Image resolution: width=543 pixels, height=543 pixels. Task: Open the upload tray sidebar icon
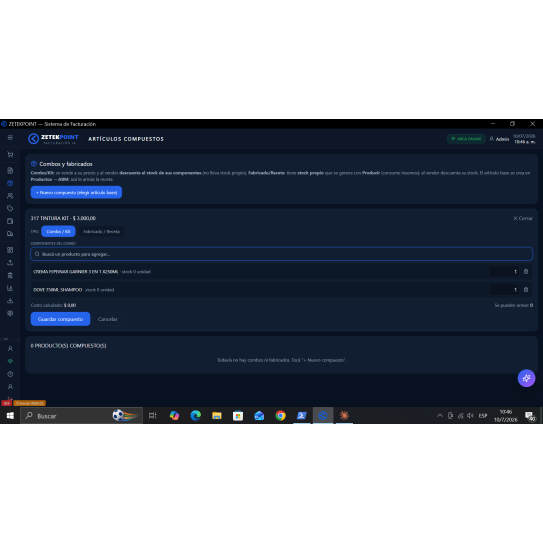click(10, 262)
